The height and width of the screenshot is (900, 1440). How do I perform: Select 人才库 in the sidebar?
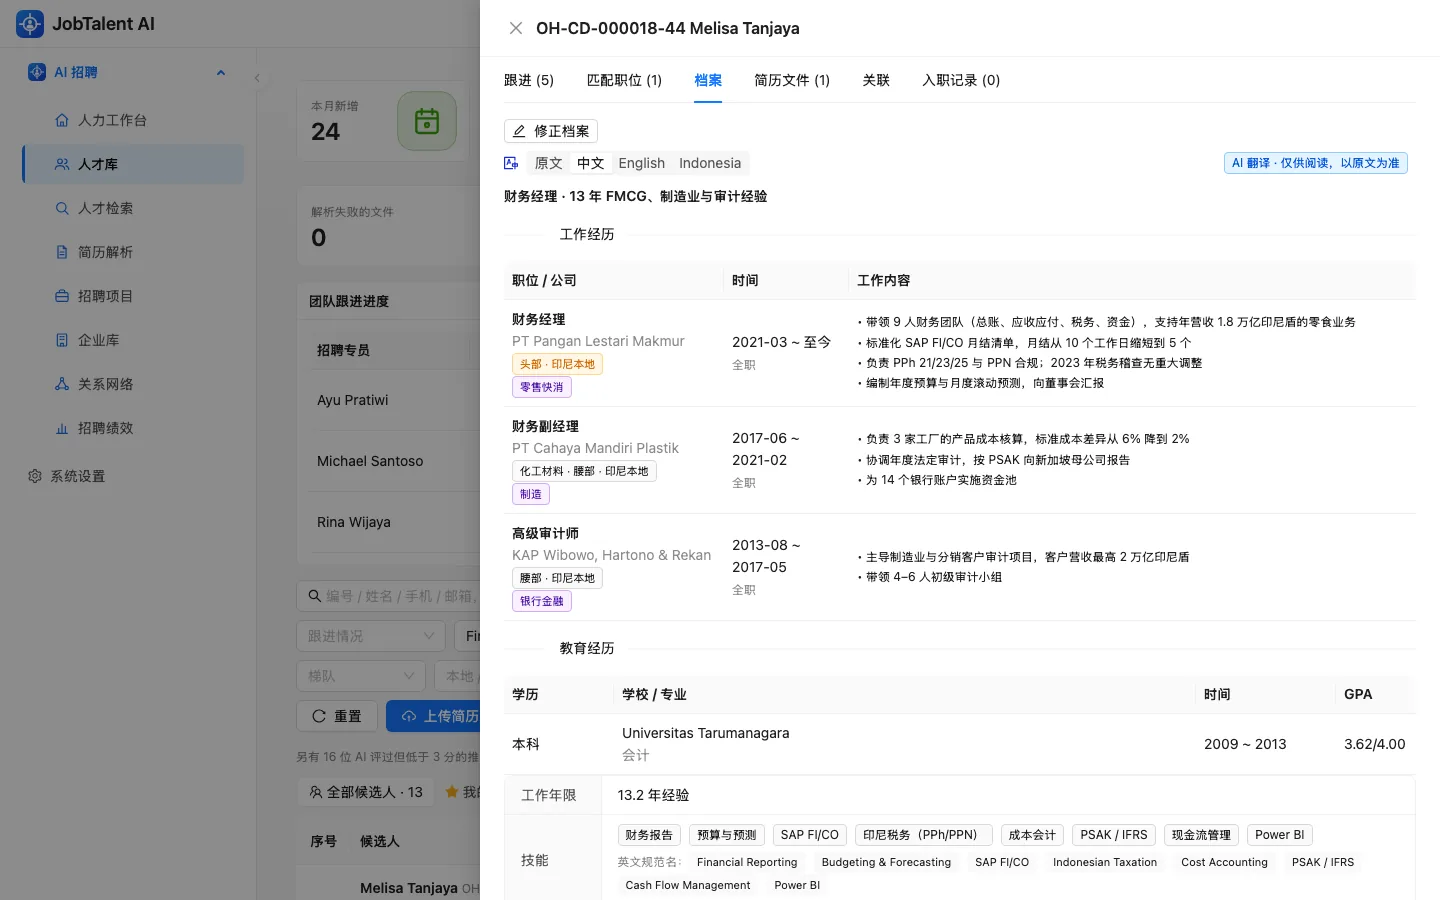pos(133,164)
